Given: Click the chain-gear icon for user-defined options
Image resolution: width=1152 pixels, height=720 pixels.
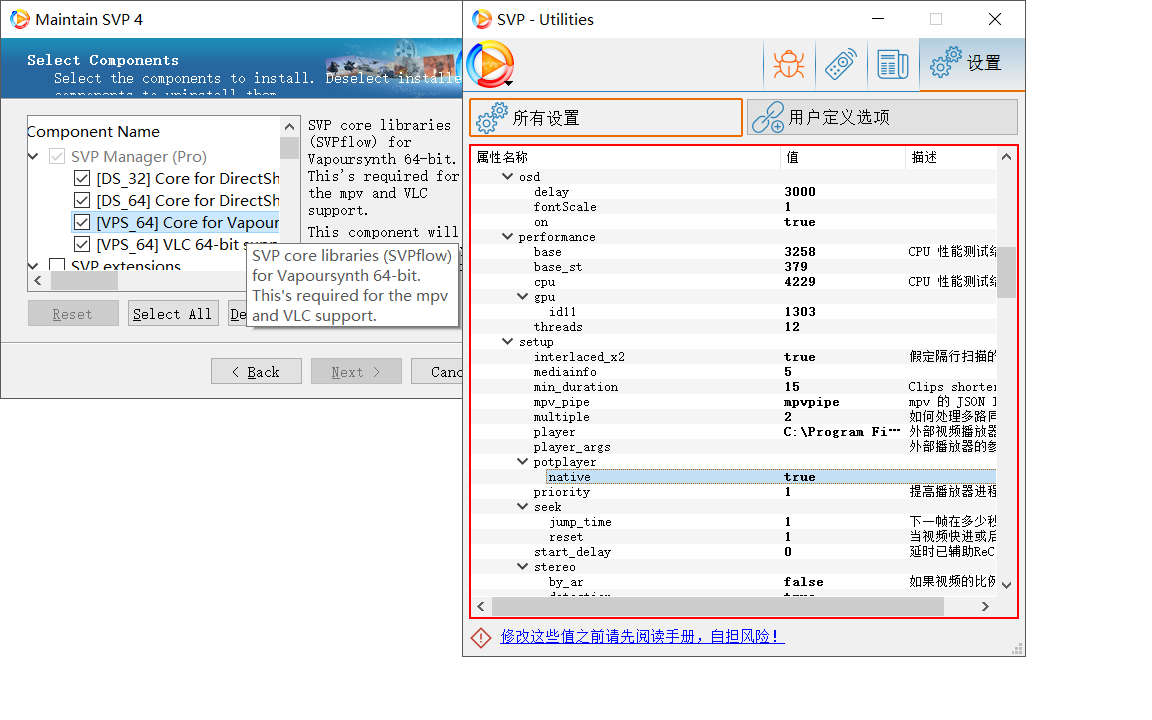Looking at the screenshot, I should point(768,117).
